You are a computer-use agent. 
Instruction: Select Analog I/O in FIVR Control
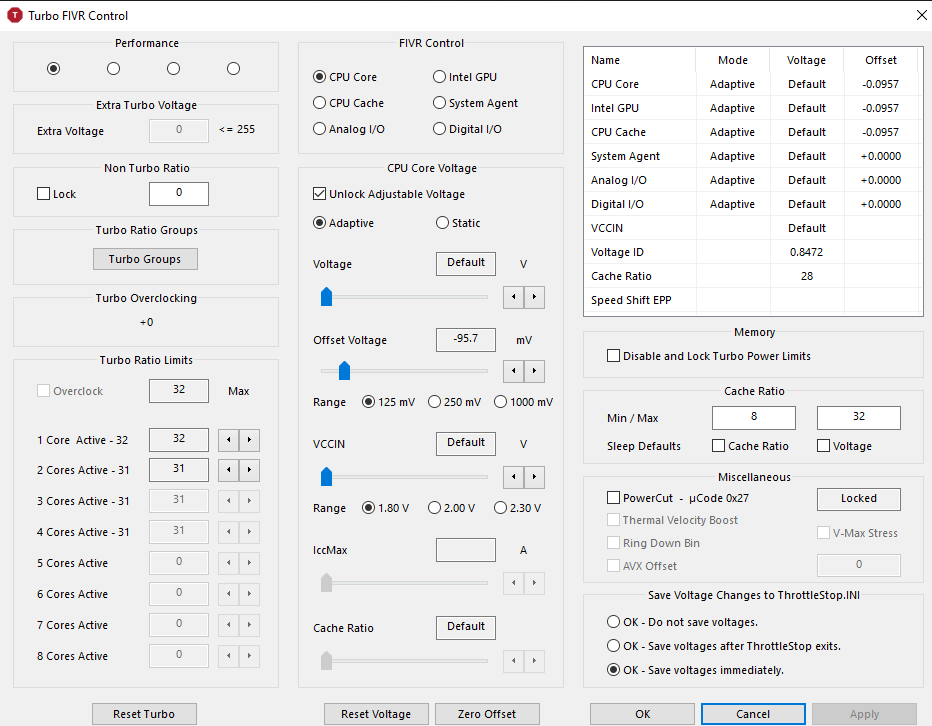pyautogui.click(x=349, y=129)
